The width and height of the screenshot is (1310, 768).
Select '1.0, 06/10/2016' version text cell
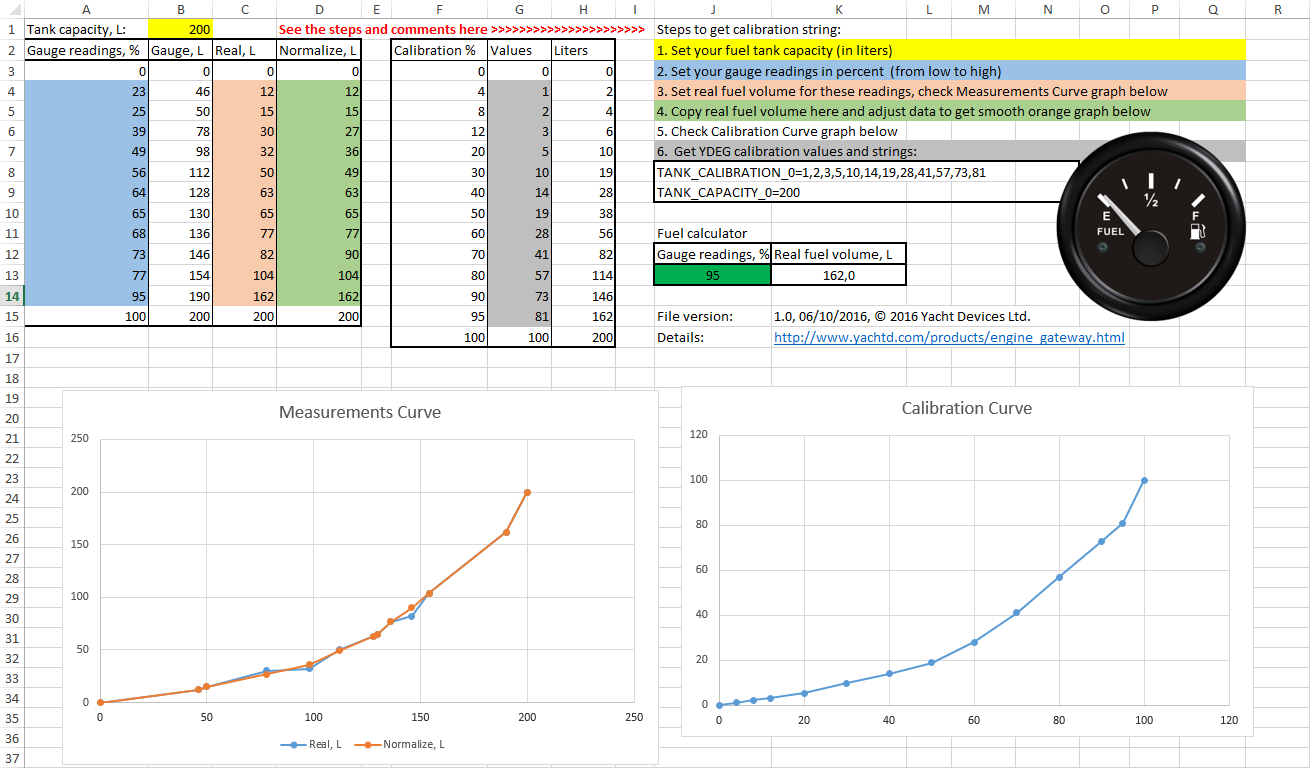click(902, 316)
